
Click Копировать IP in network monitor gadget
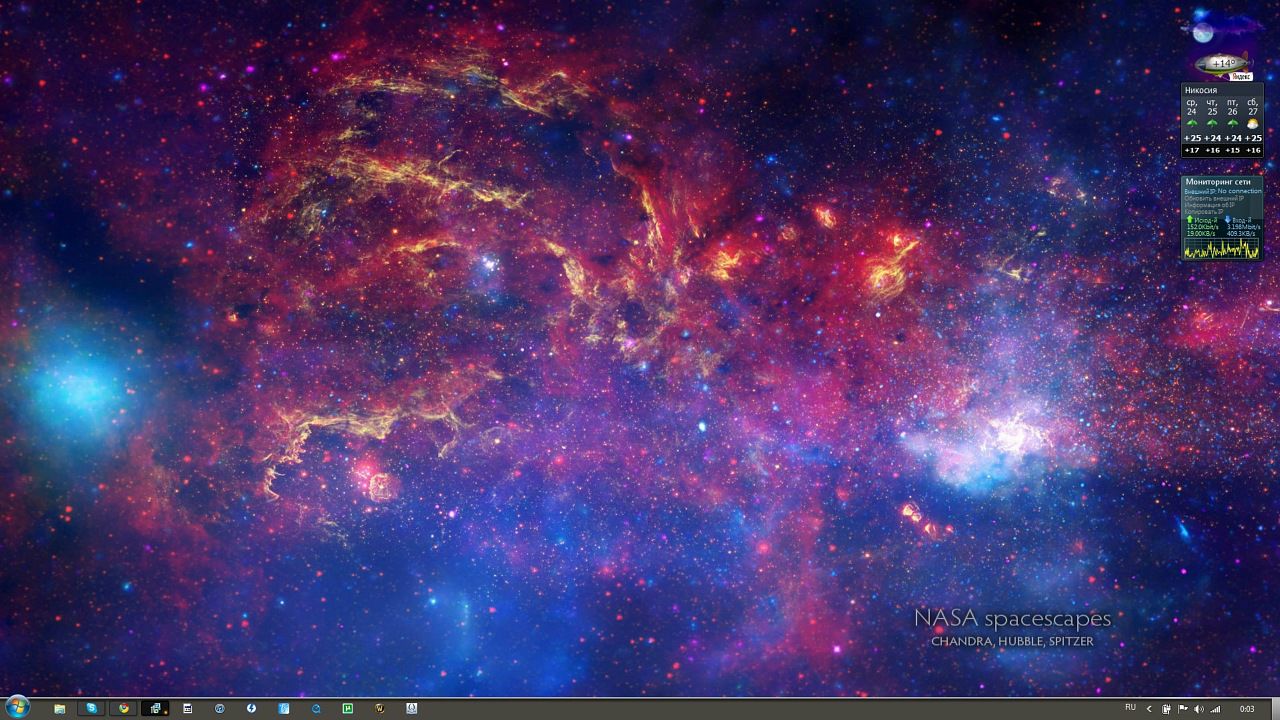pyautogui.click(x=1202, y=212)
